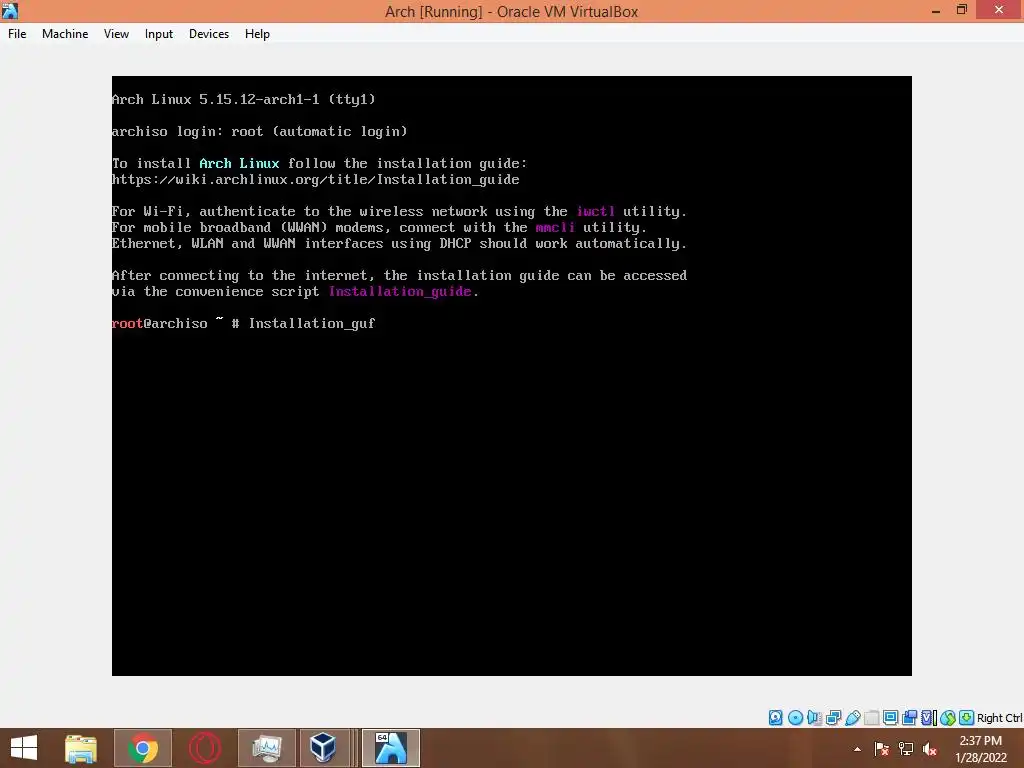
Task: Click the CPU virtualization status icon
Action: point(929,718)
